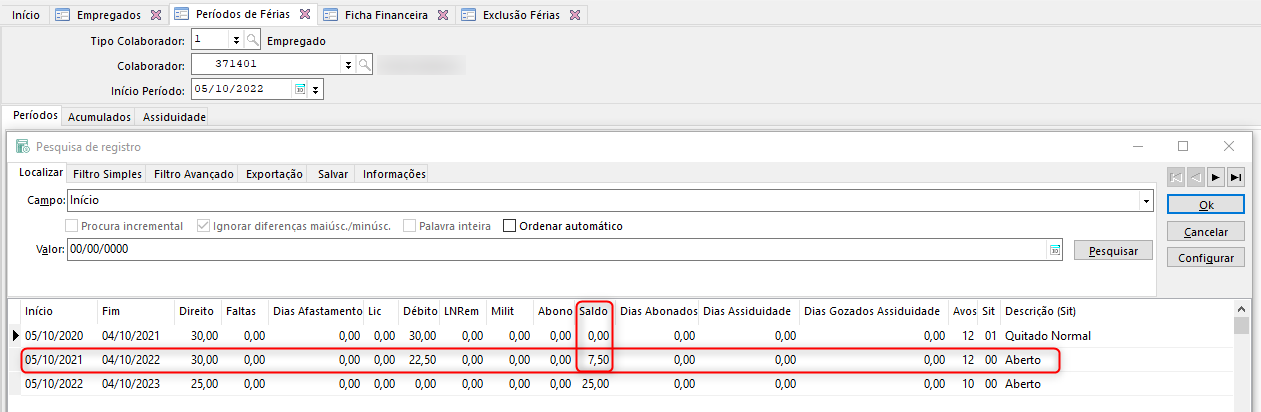This screenshot has height=412, width=1261.
Task: Click the Dias Afastamento column header
Action: (x=316, y=311)
